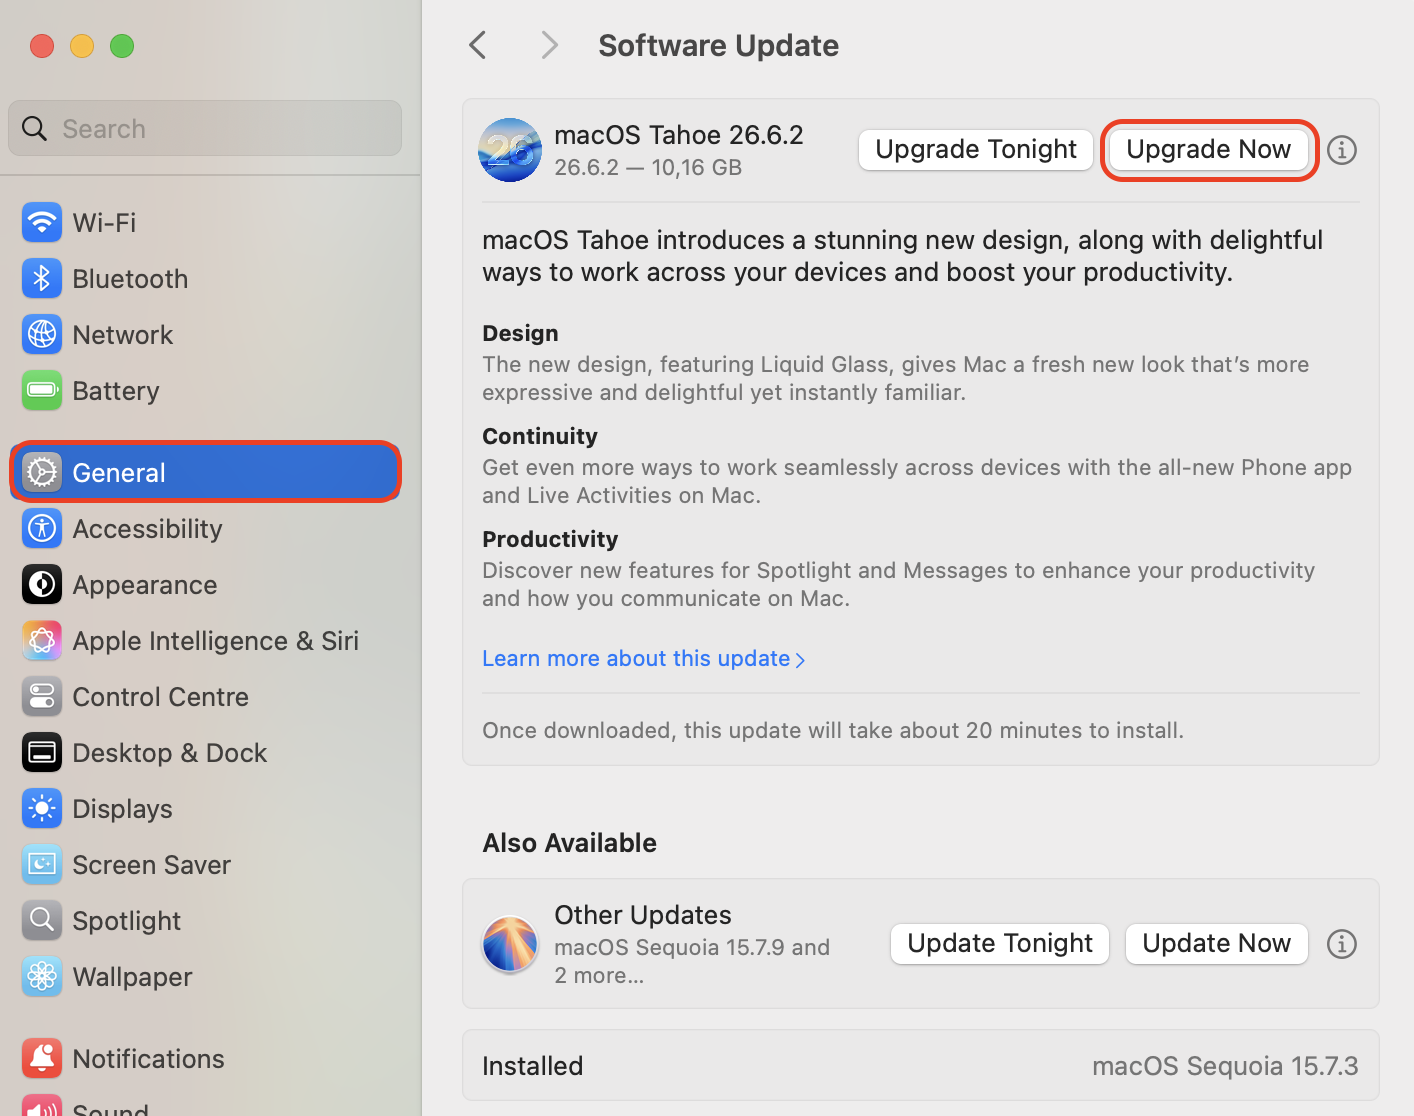This screenshot has width=1414, height=1116.
Task: Click the Appearance sidebar icon
Action: pyautogui.click(x=42, y=584)
